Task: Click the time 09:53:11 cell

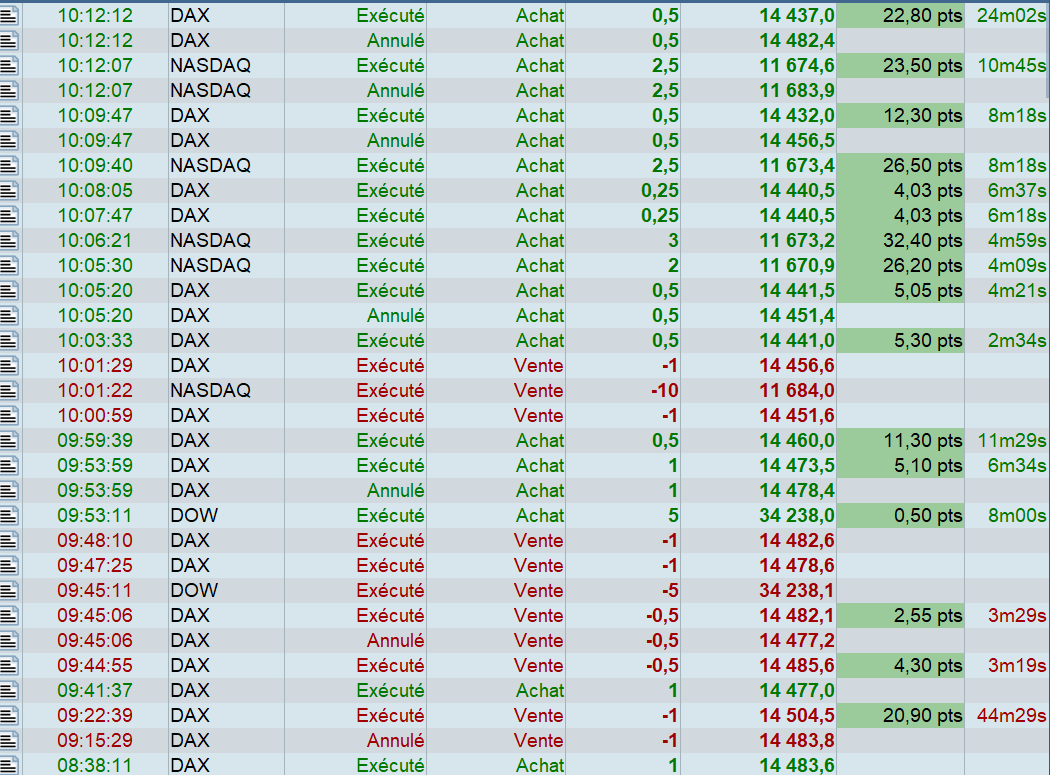Action: click(x=95, y=516)
